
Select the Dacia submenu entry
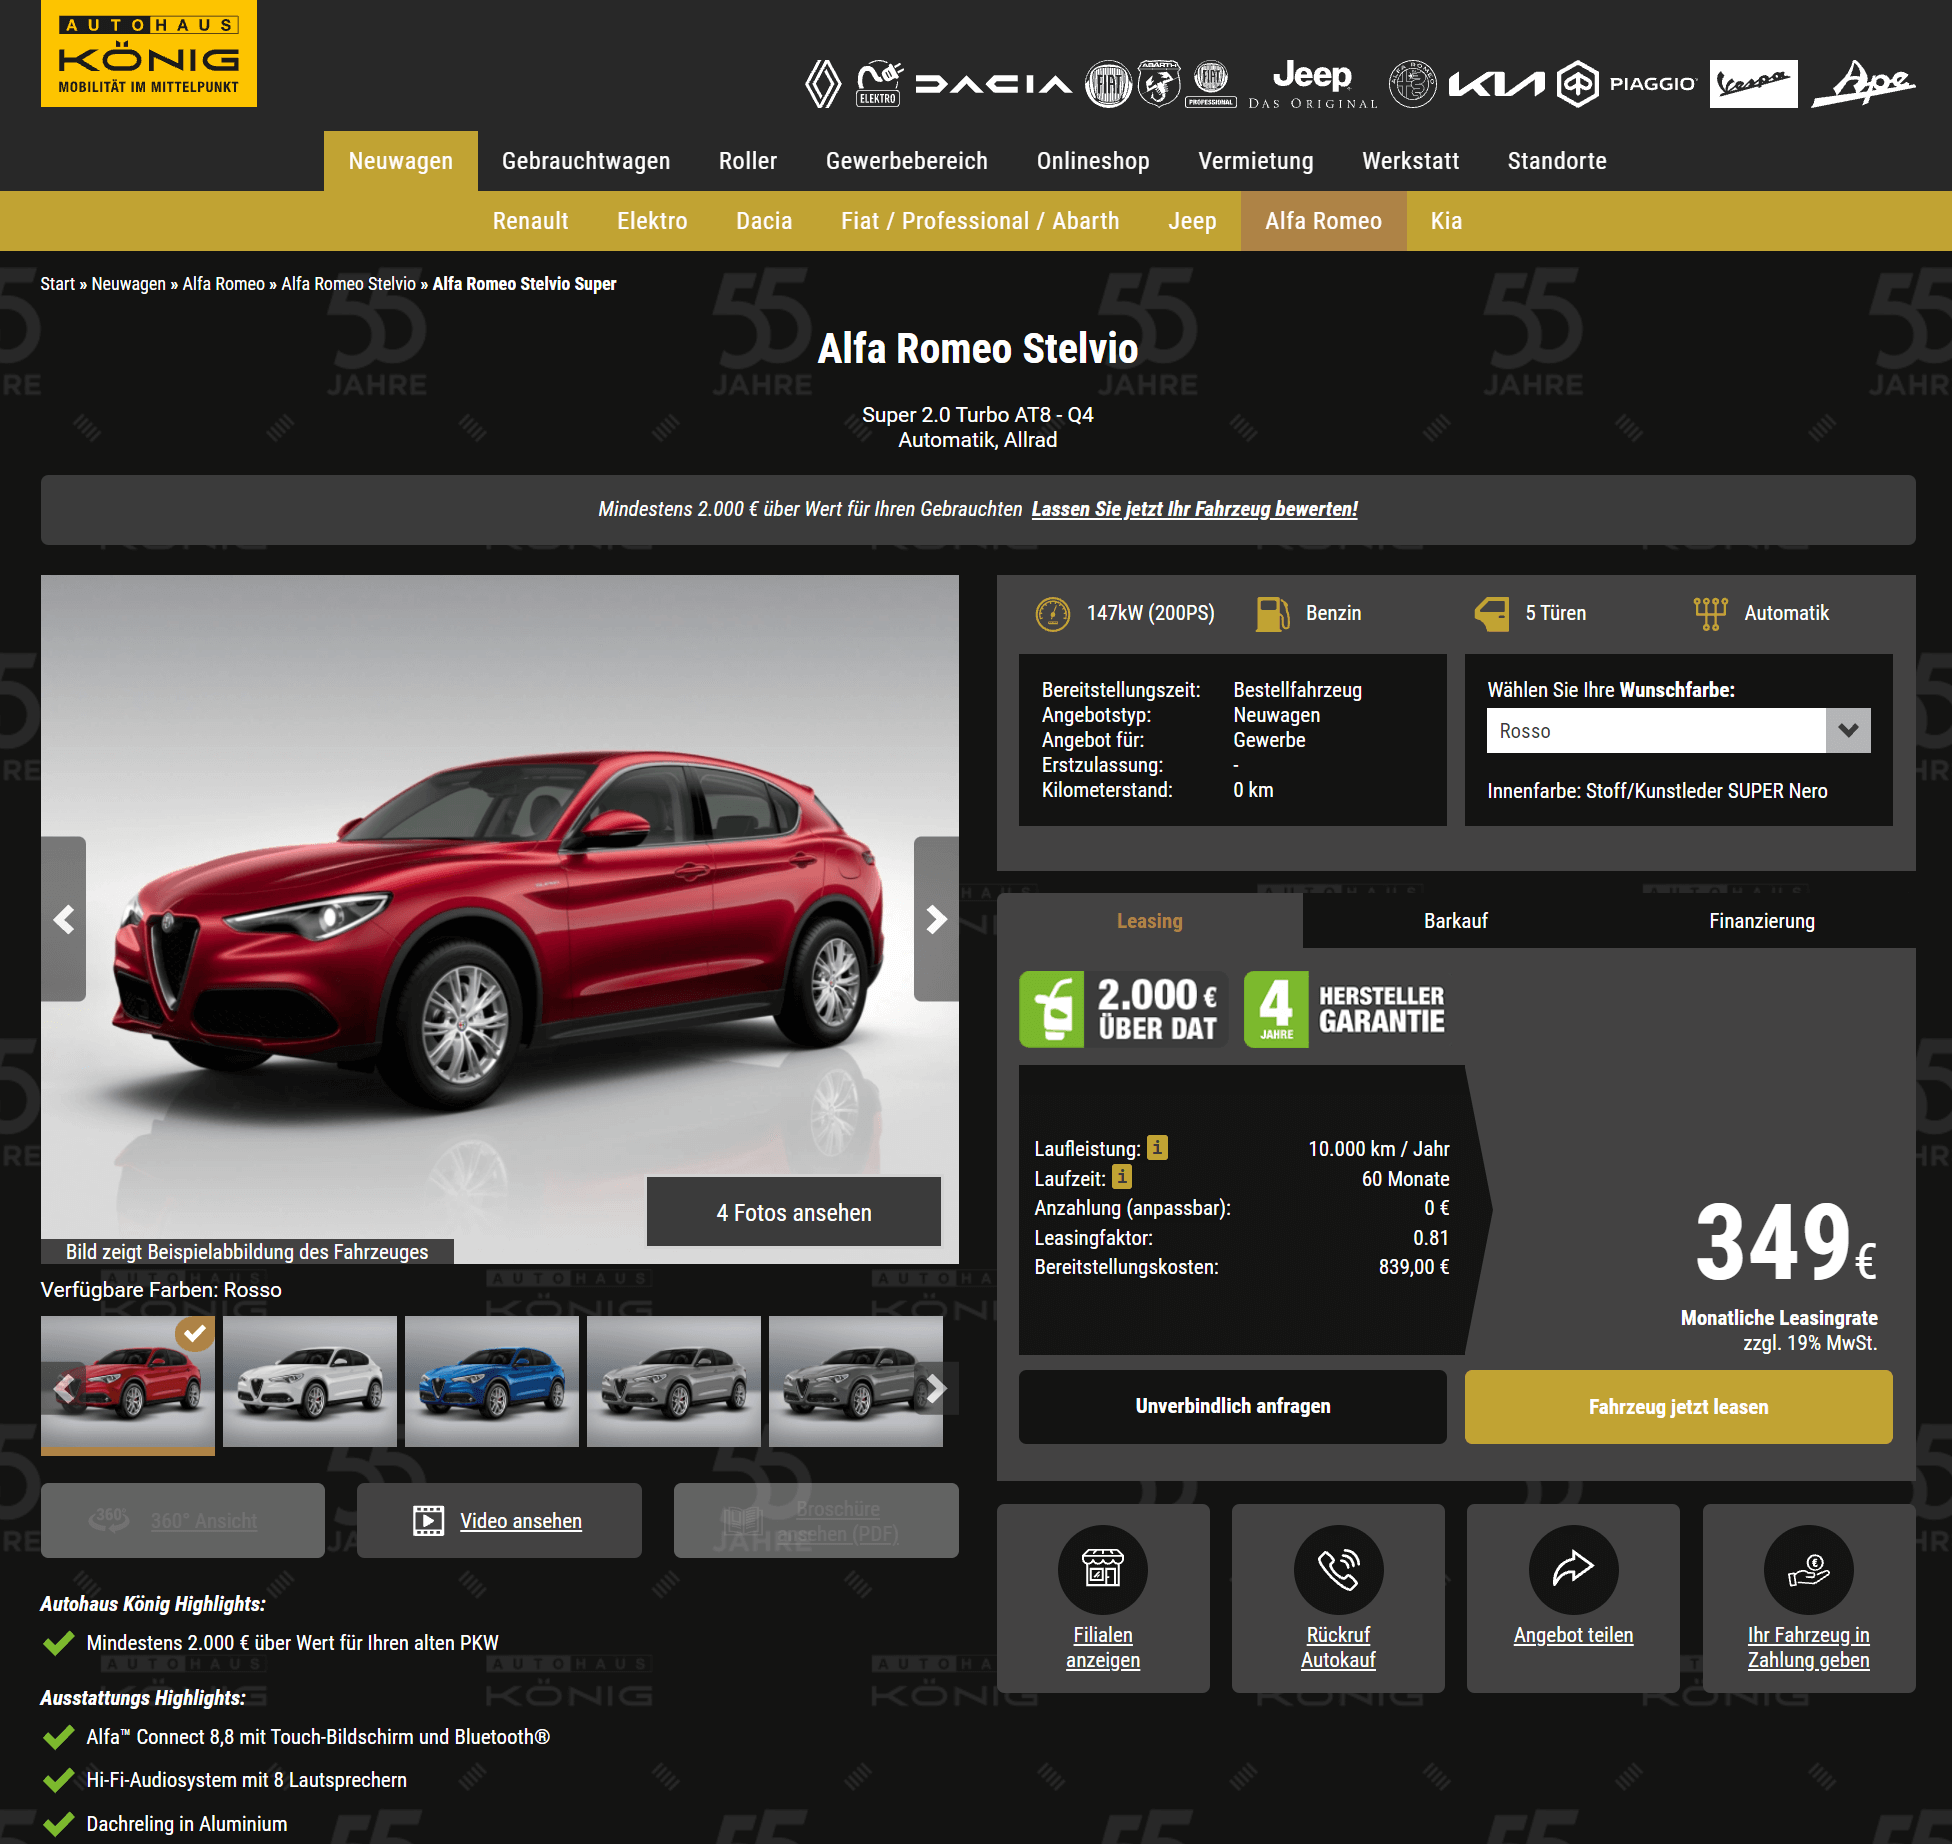point(764,221)
